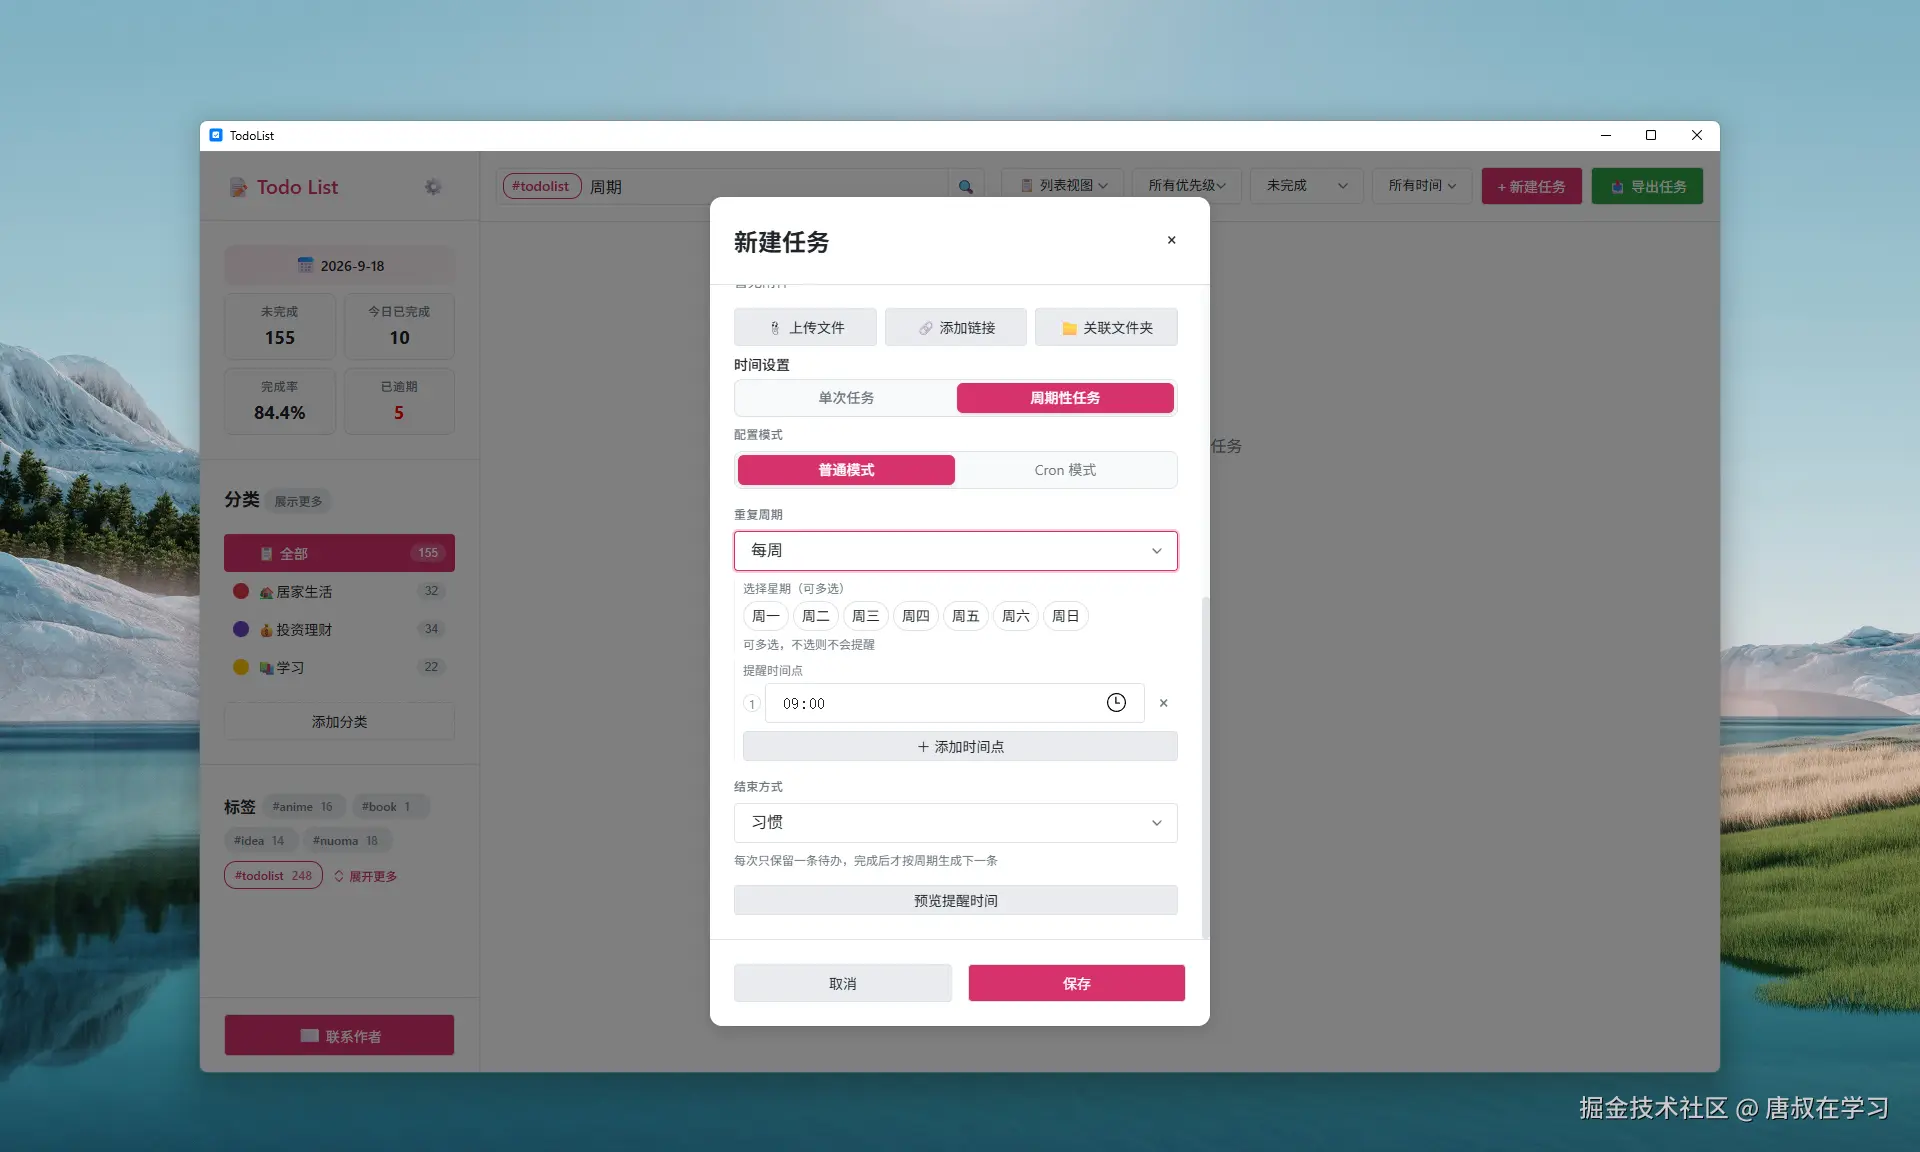This screenshot has width=1920, height=1152.
Task: Open the 所有时间 filter dropdown
Action: point(1421,186)
